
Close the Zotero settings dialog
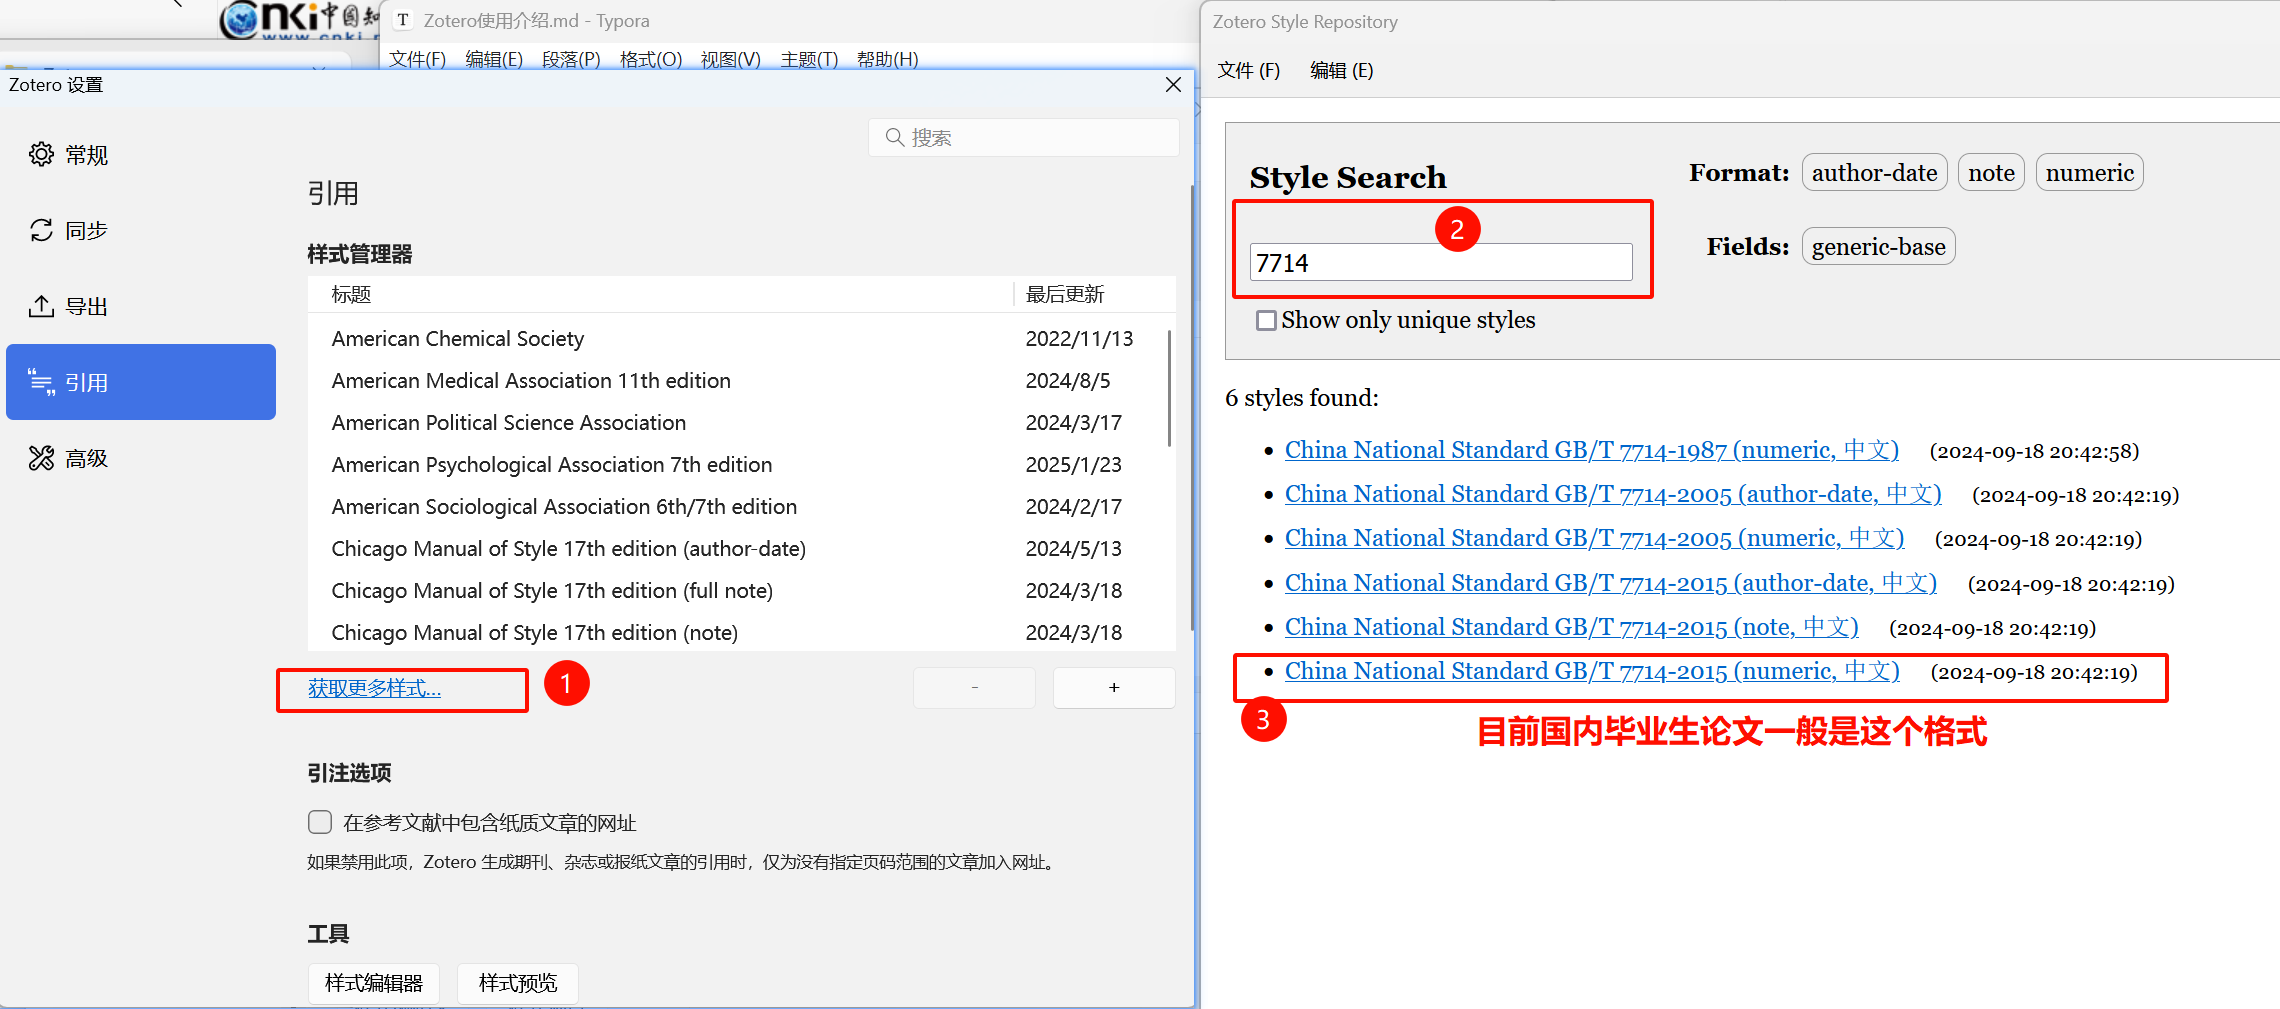pyautogui.click(x=1173, y=85)
